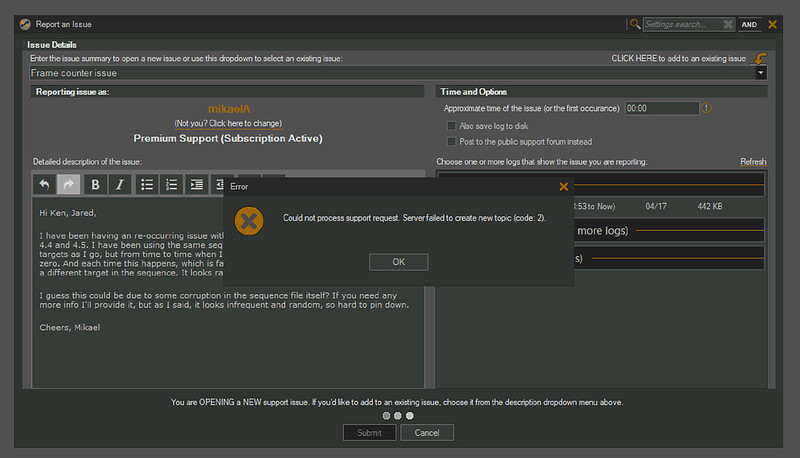The width and height of the screenshot is (800, 458).
Task: Toggle italic formatting in the description editor
Action: (120, 184)
